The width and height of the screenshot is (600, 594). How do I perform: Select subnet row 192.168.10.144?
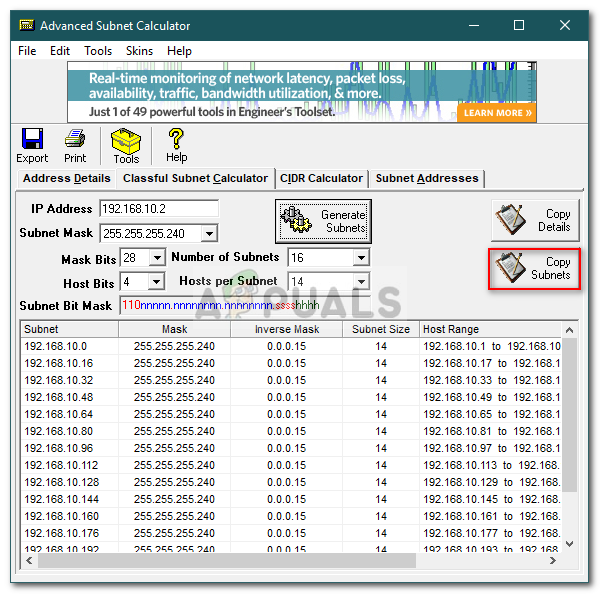coord(291,499)
